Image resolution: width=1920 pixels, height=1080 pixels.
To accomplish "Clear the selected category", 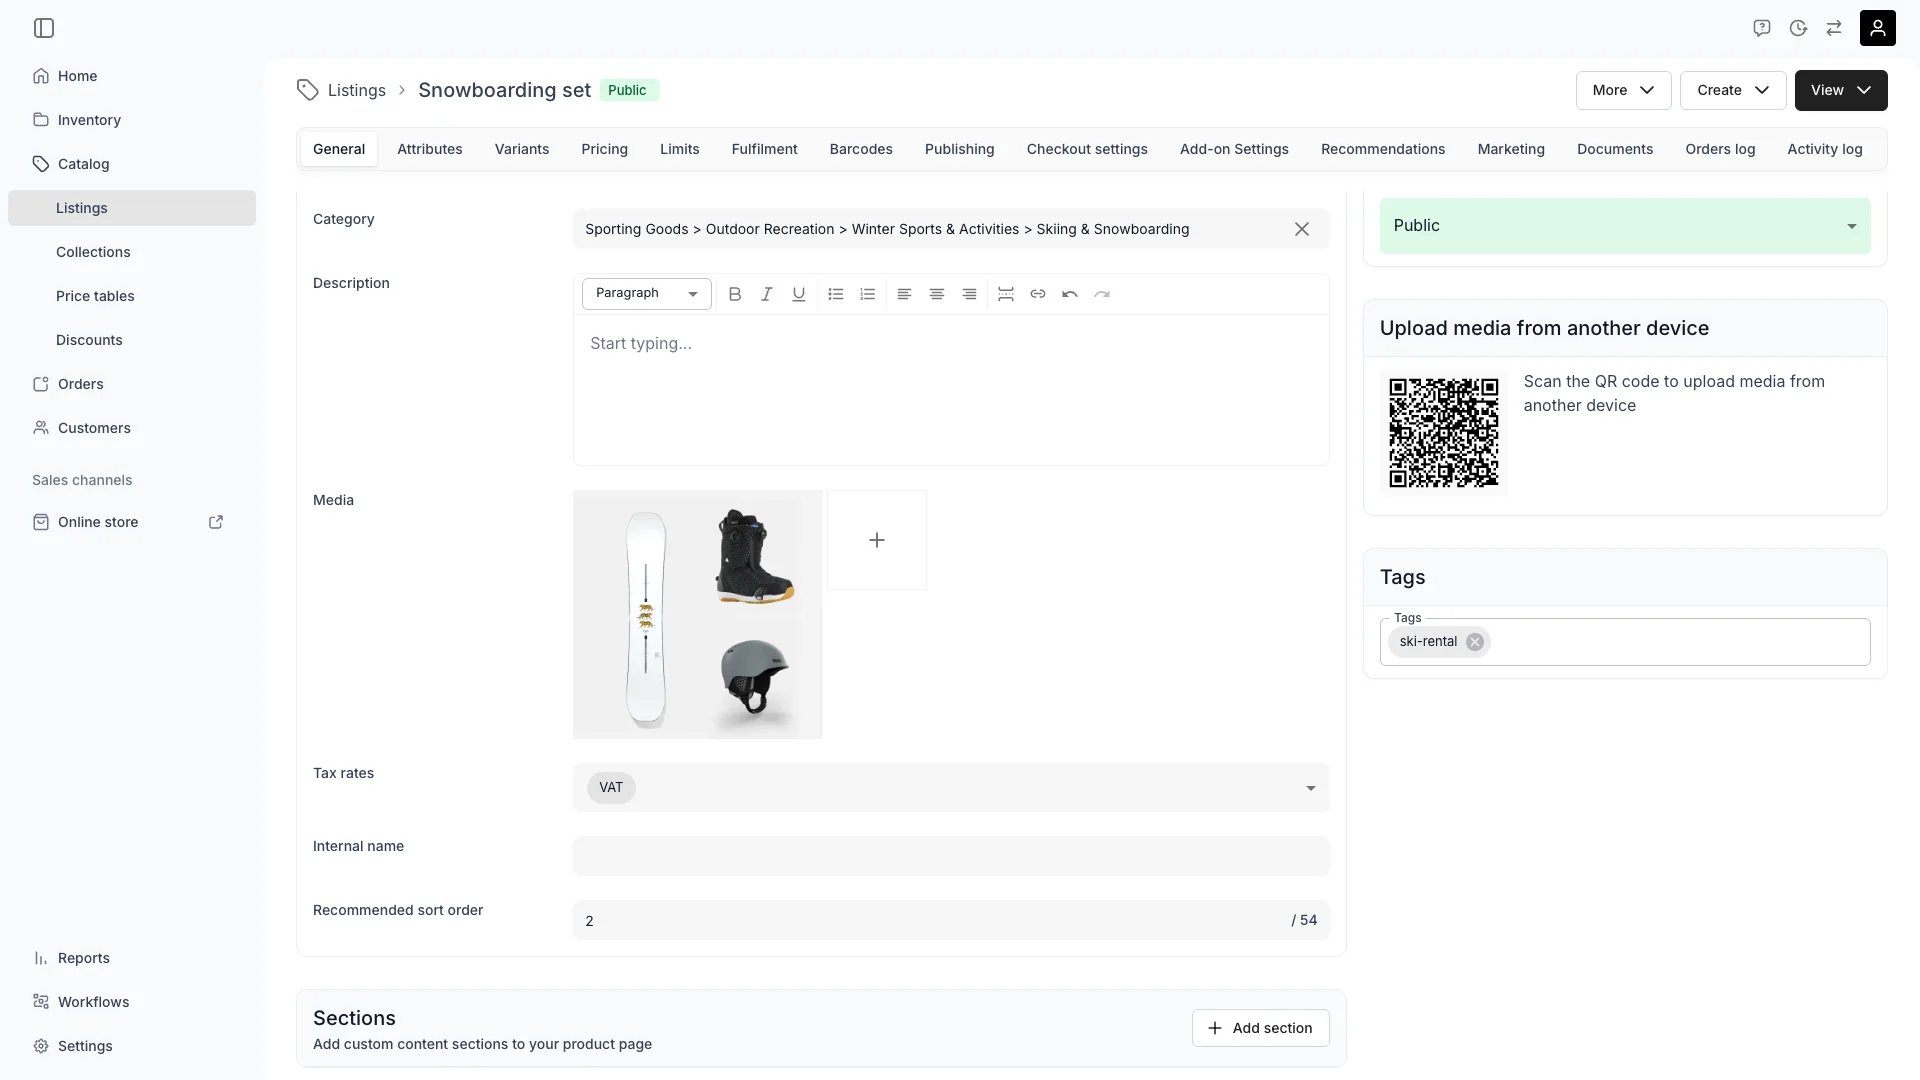I will pyautogui.click(x=1302, y=229).
